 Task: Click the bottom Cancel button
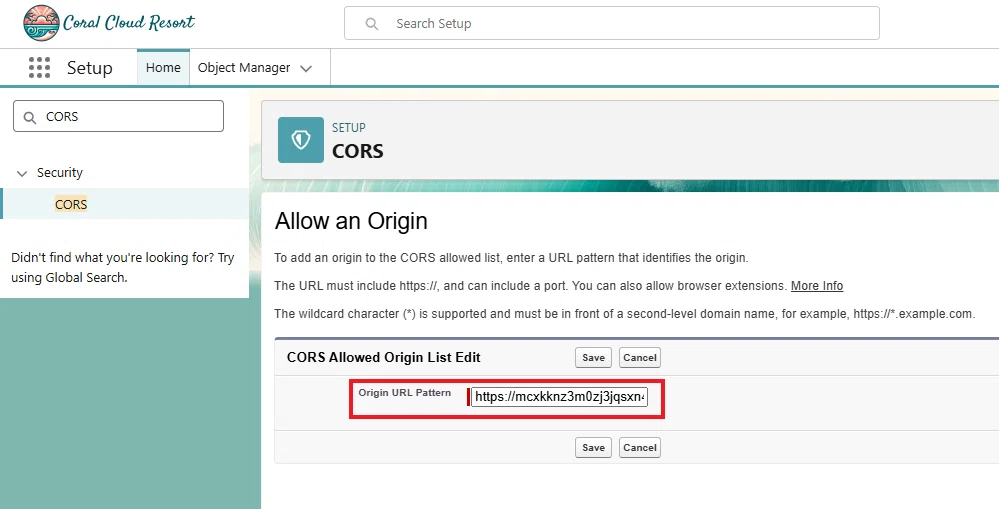[640, 447]
